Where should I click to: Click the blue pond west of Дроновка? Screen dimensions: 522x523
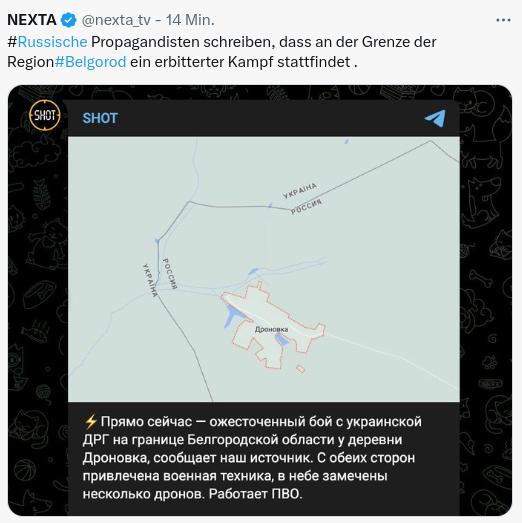(x=232, y=315)
